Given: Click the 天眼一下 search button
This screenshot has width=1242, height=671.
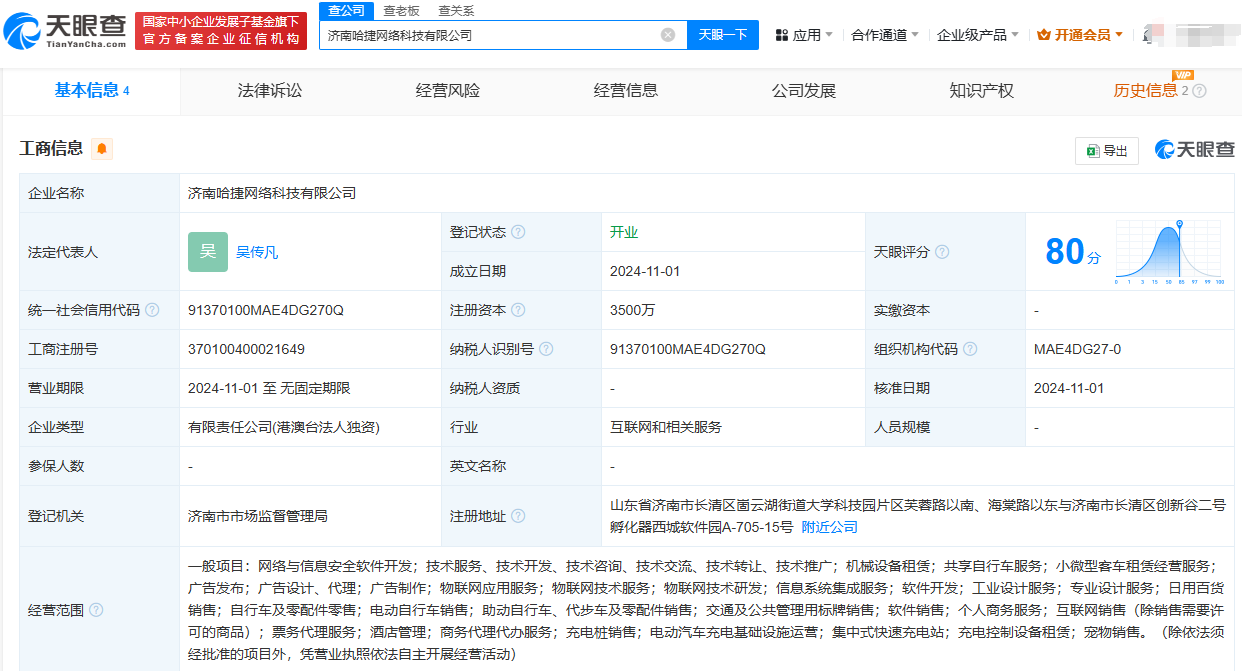Looking at the screenshot, I should tap(722, 35).
